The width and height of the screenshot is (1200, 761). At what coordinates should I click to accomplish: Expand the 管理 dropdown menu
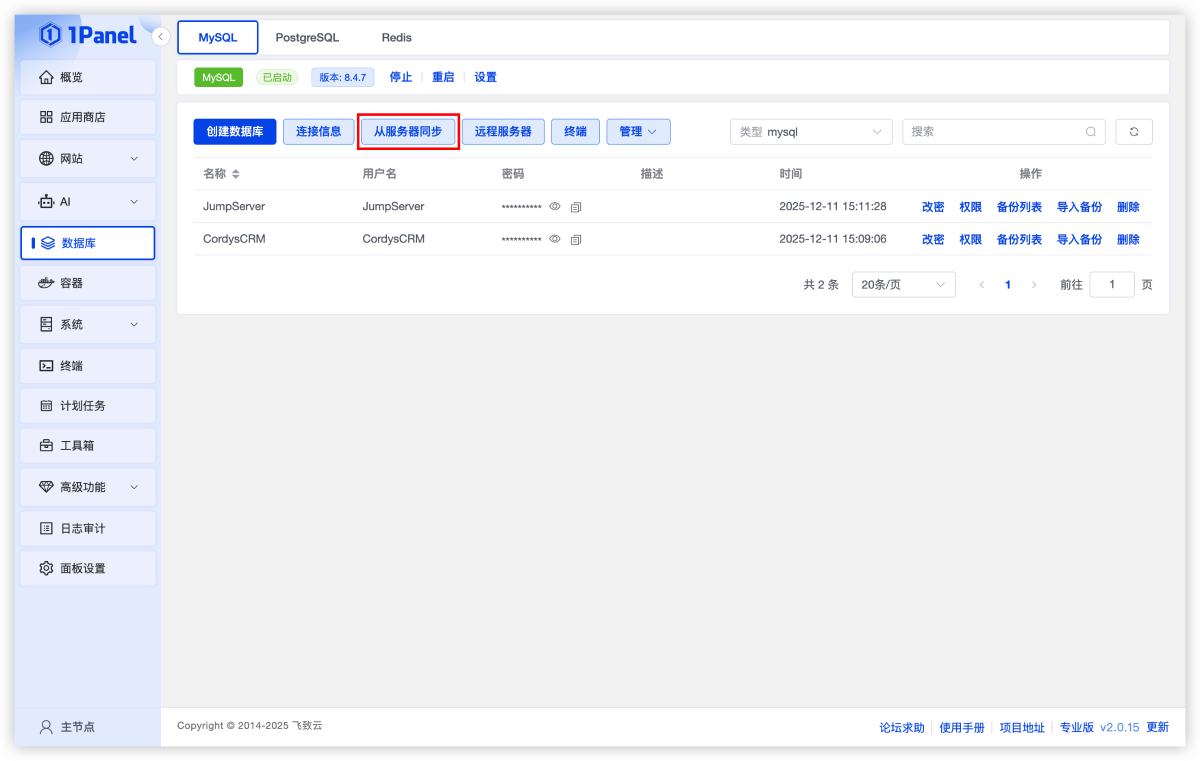pos(638,131)
